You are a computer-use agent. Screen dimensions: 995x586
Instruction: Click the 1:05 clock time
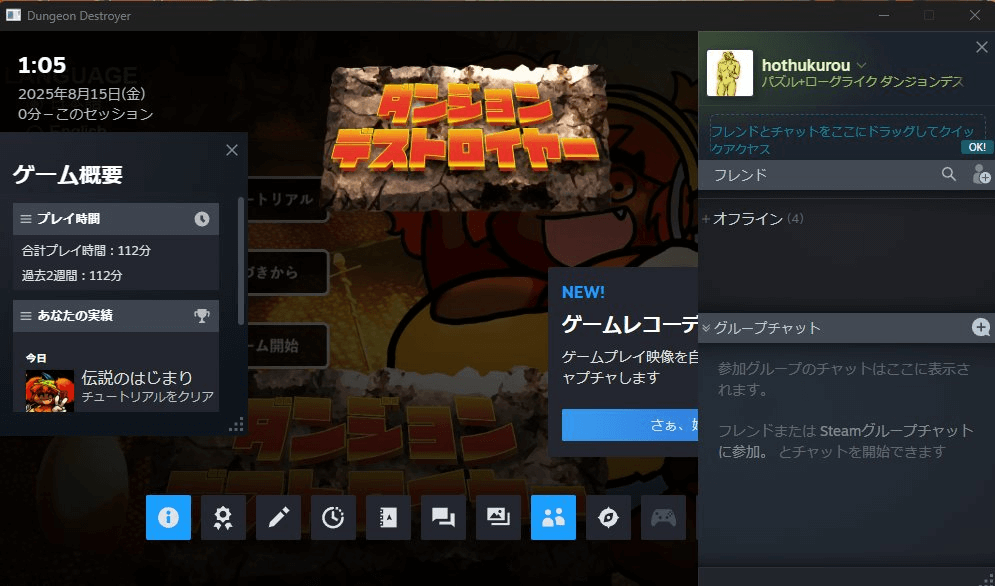42,65
